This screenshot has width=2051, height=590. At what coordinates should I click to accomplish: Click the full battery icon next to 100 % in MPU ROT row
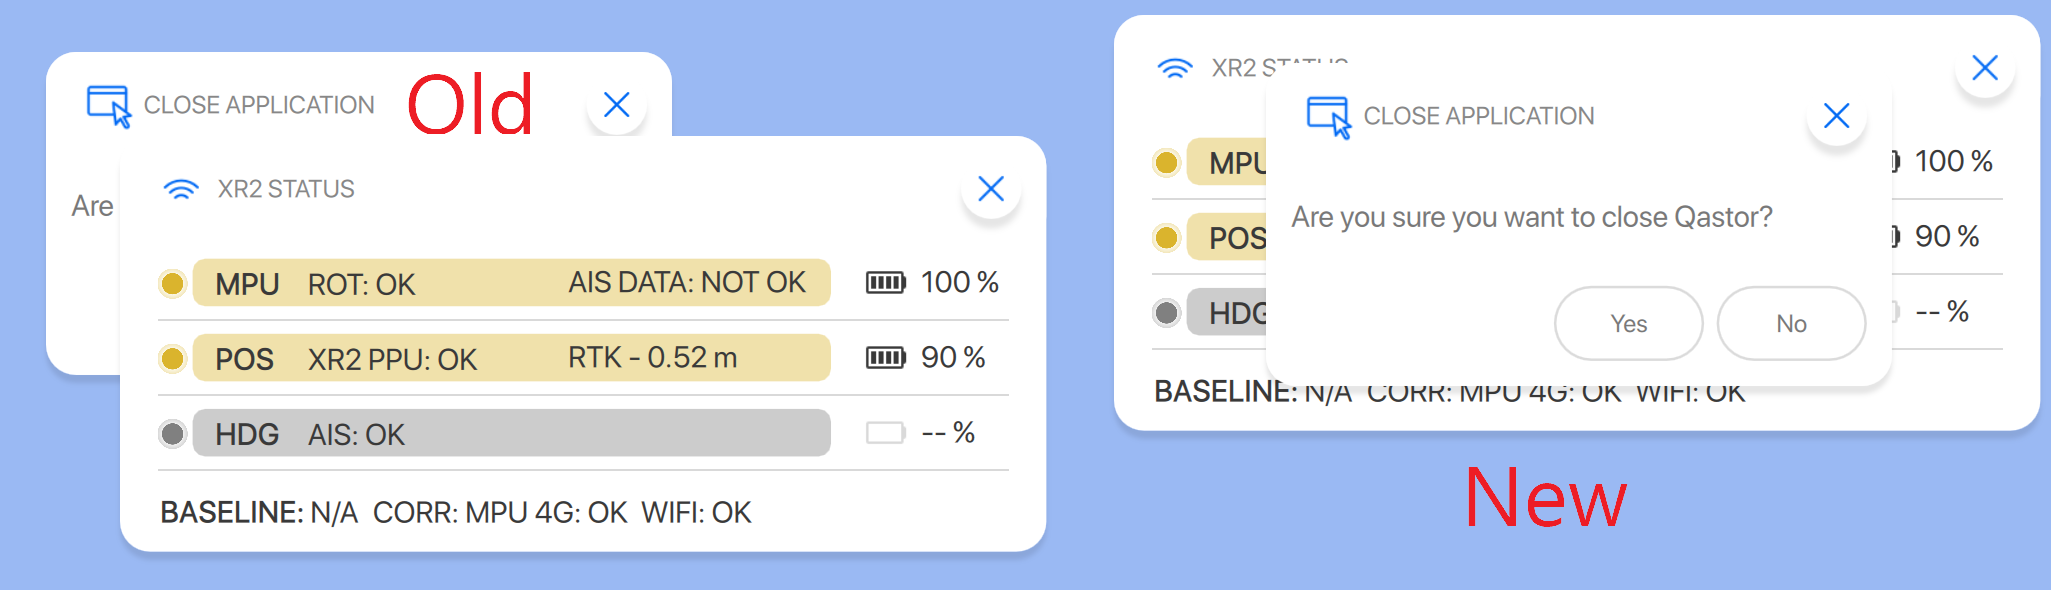(885, 283)
